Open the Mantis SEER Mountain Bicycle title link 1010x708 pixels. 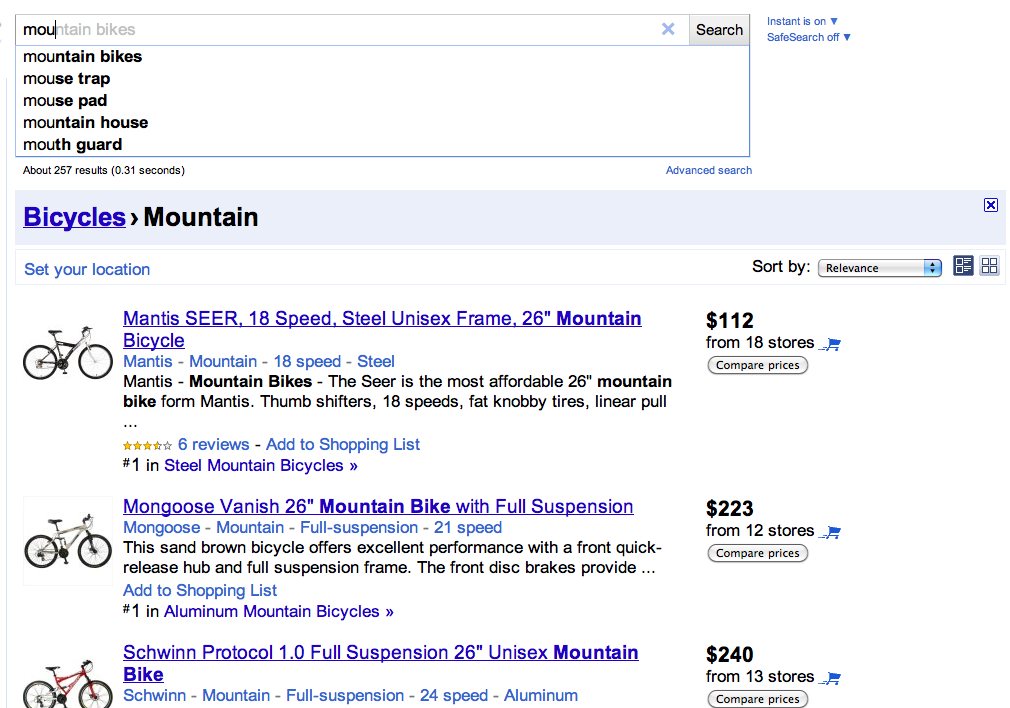click(x=382, y=329)
